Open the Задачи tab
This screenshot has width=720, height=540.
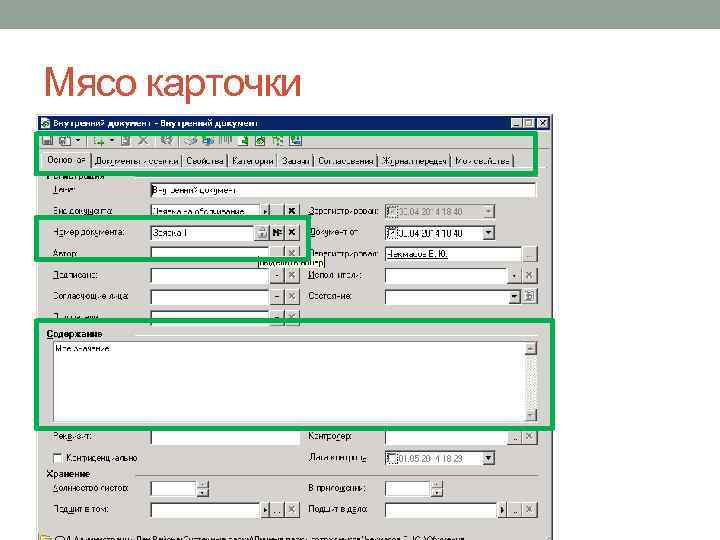[x=295, y=161]
